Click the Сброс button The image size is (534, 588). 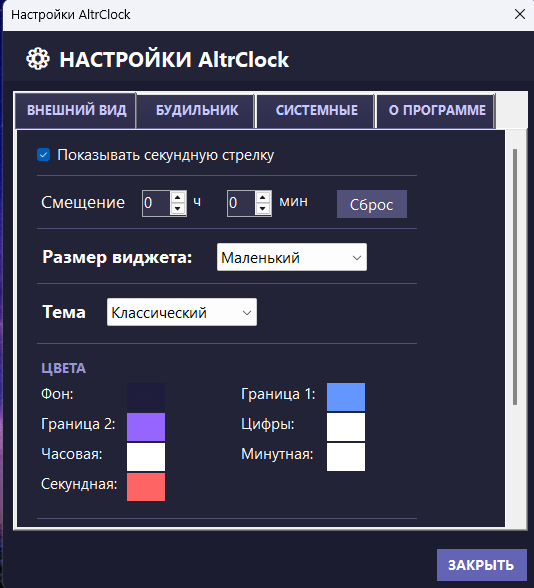[x=372, y=204]
